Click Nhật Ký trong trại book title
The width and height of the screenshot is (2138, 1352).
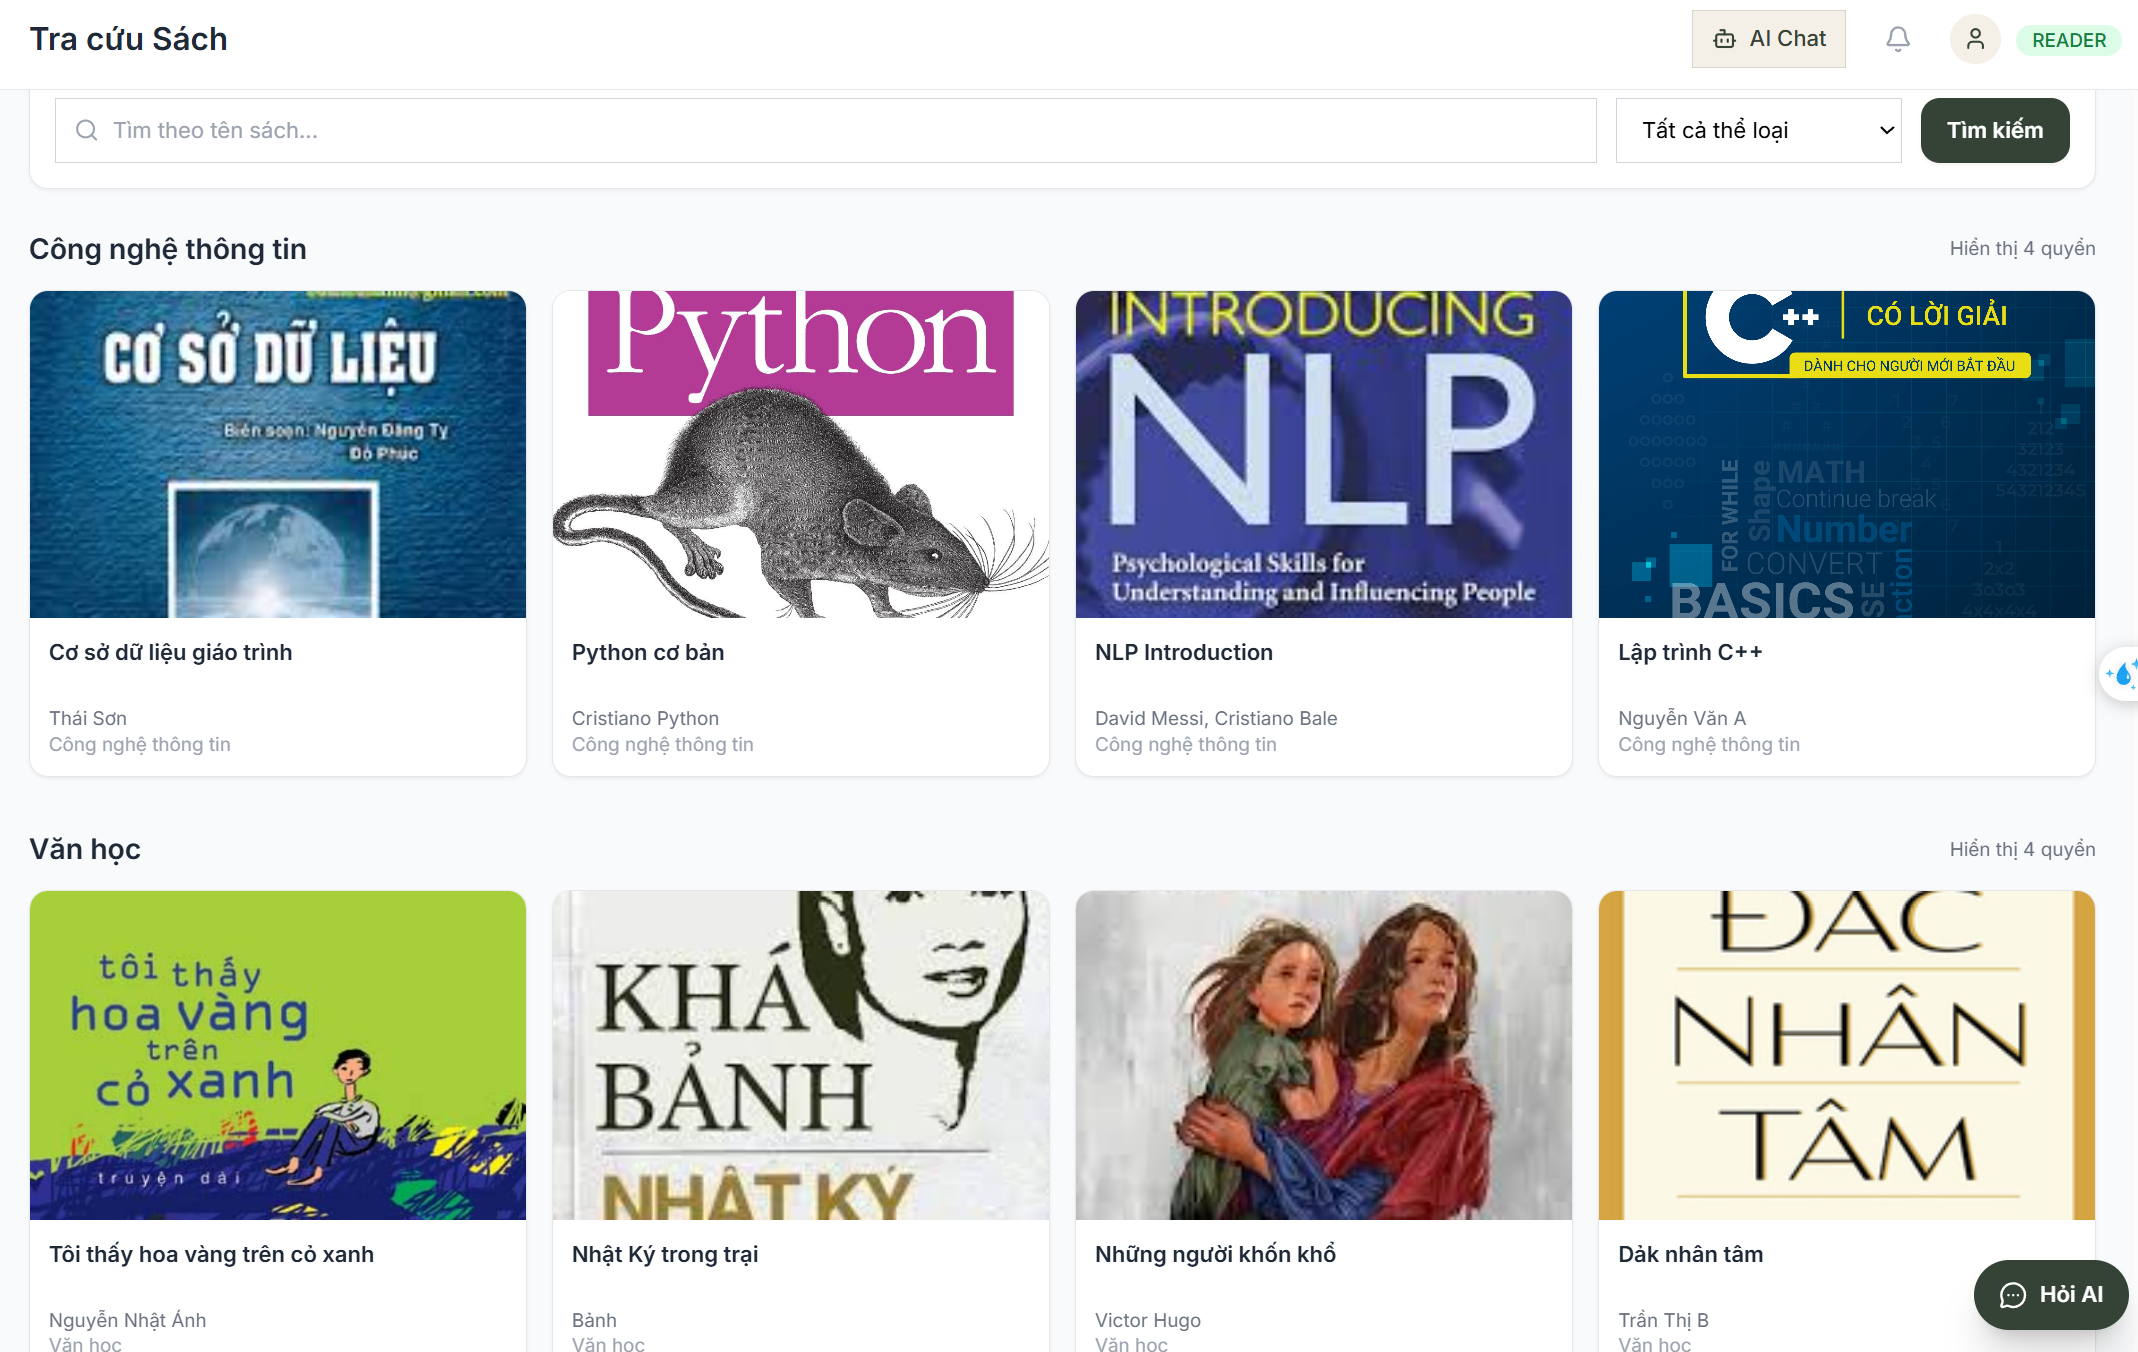(x=665, y=1254)
